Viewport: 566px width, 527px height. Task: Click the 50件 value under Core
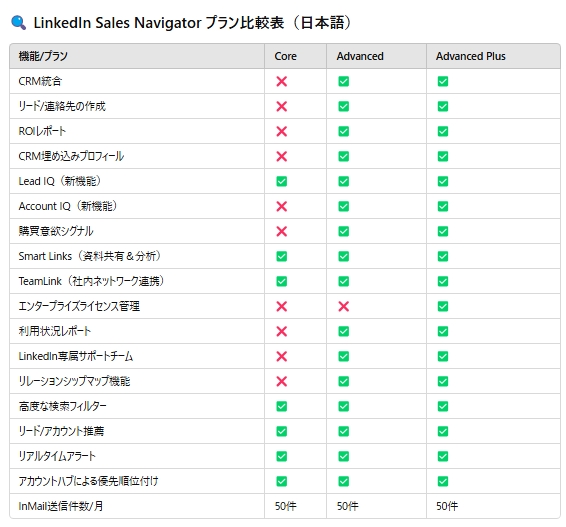pos(286,506)
